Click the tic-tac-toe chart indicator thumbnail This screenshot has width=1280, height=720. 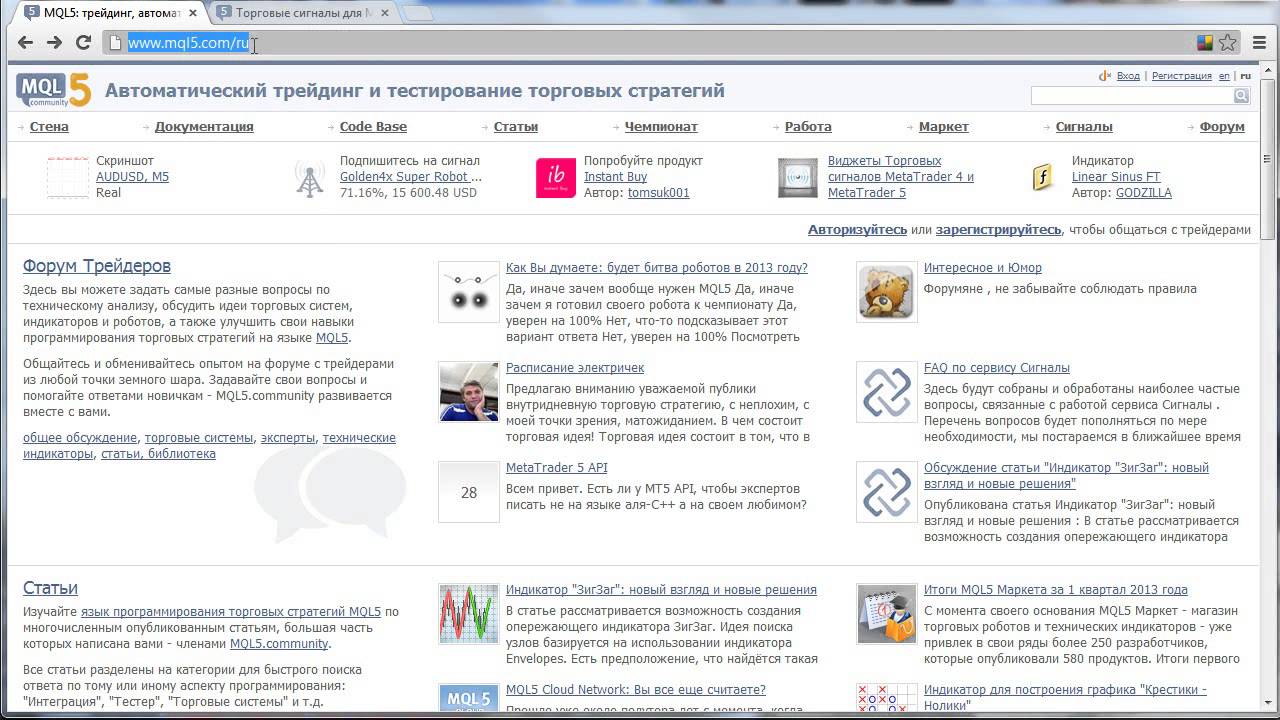click(886, 698)
